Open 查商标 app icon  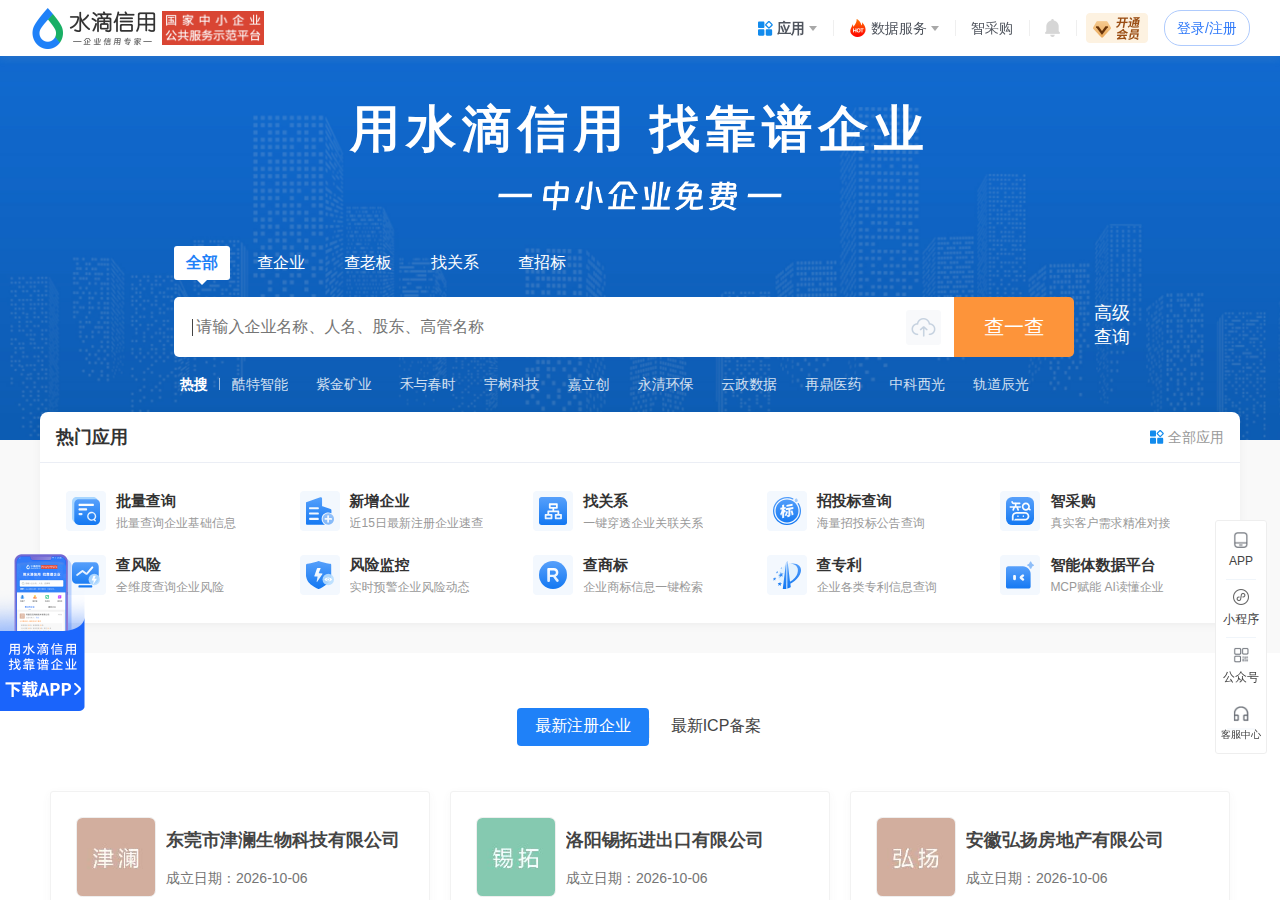tap(553, 575)
